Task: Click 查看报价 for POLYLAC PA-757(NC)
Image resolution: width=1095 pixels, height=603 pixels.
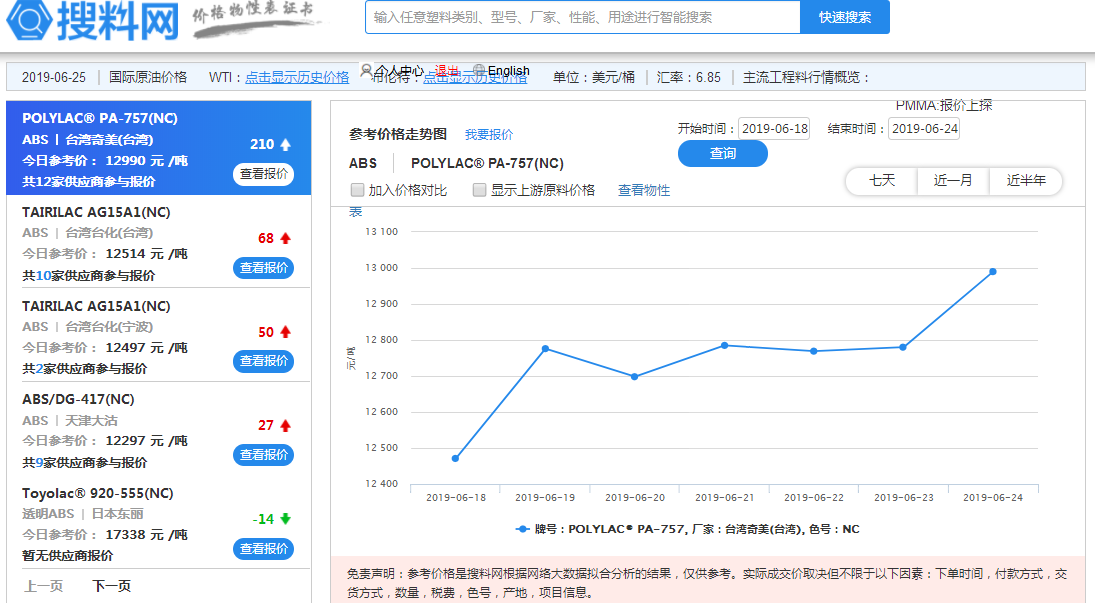Action: (263, 174)
